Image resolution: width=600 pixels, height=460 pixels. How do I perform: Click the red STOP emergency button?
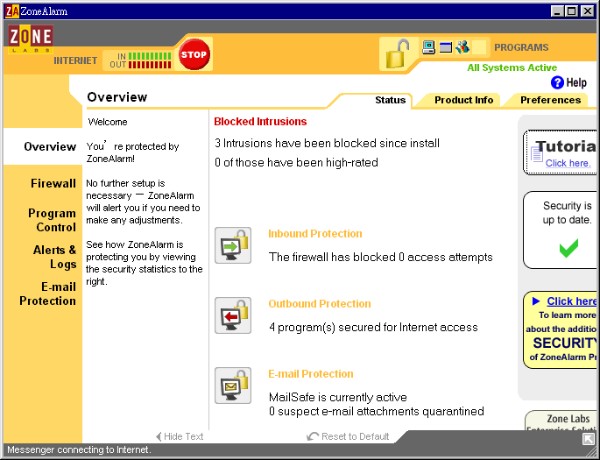point(194,54)
